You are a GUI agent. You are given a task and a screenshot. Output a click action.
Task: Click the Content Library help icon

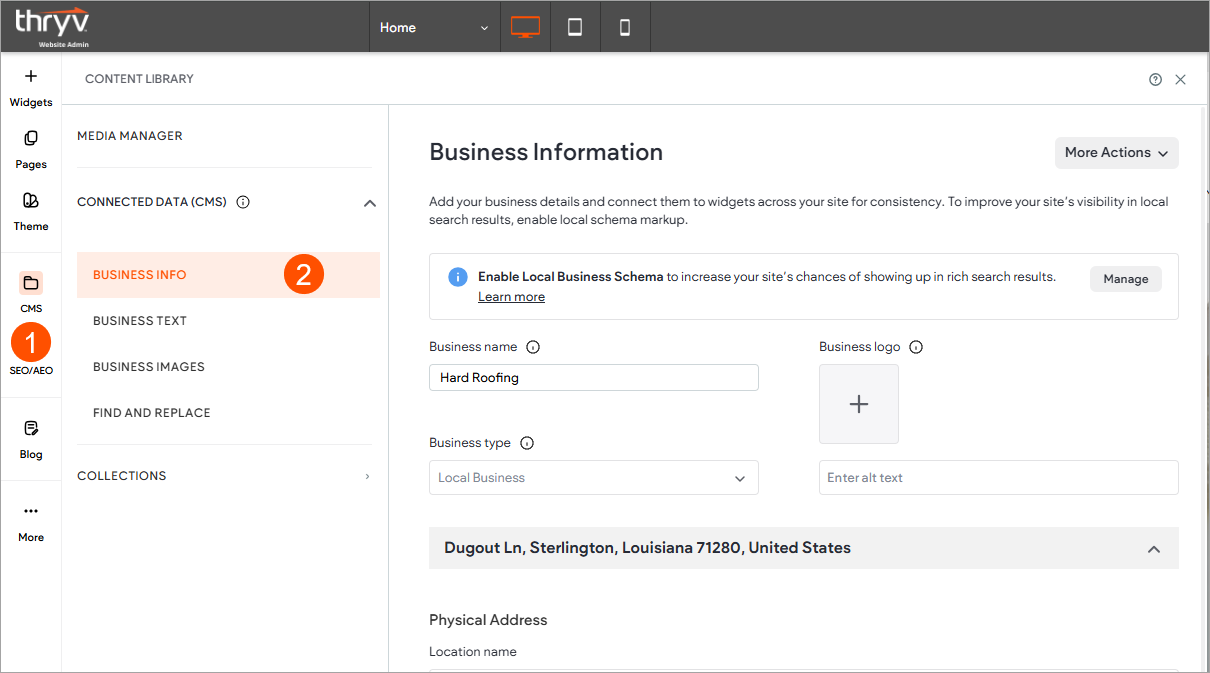coord(1155,79)
